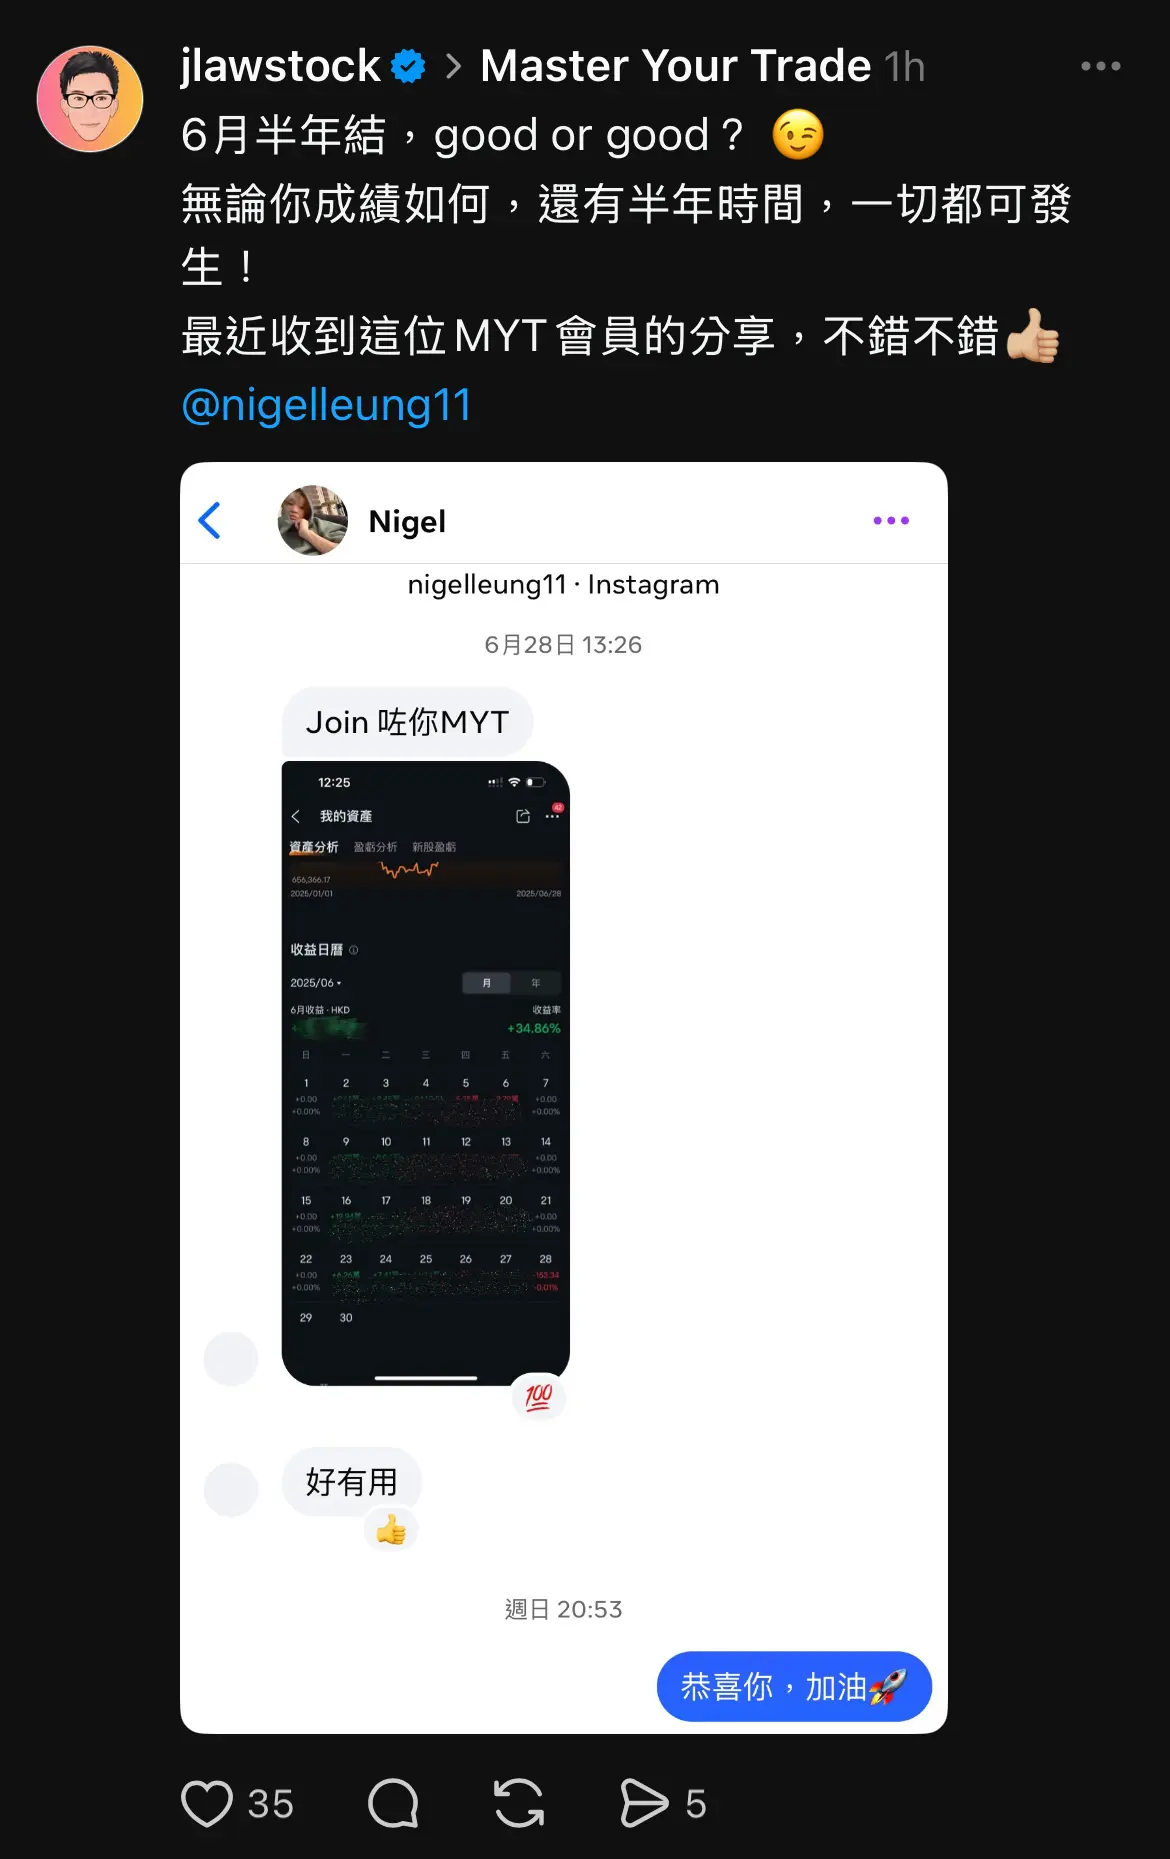
Task: Open the jlawstock username link
Action: pyautogui.click(x=280, y=66)
